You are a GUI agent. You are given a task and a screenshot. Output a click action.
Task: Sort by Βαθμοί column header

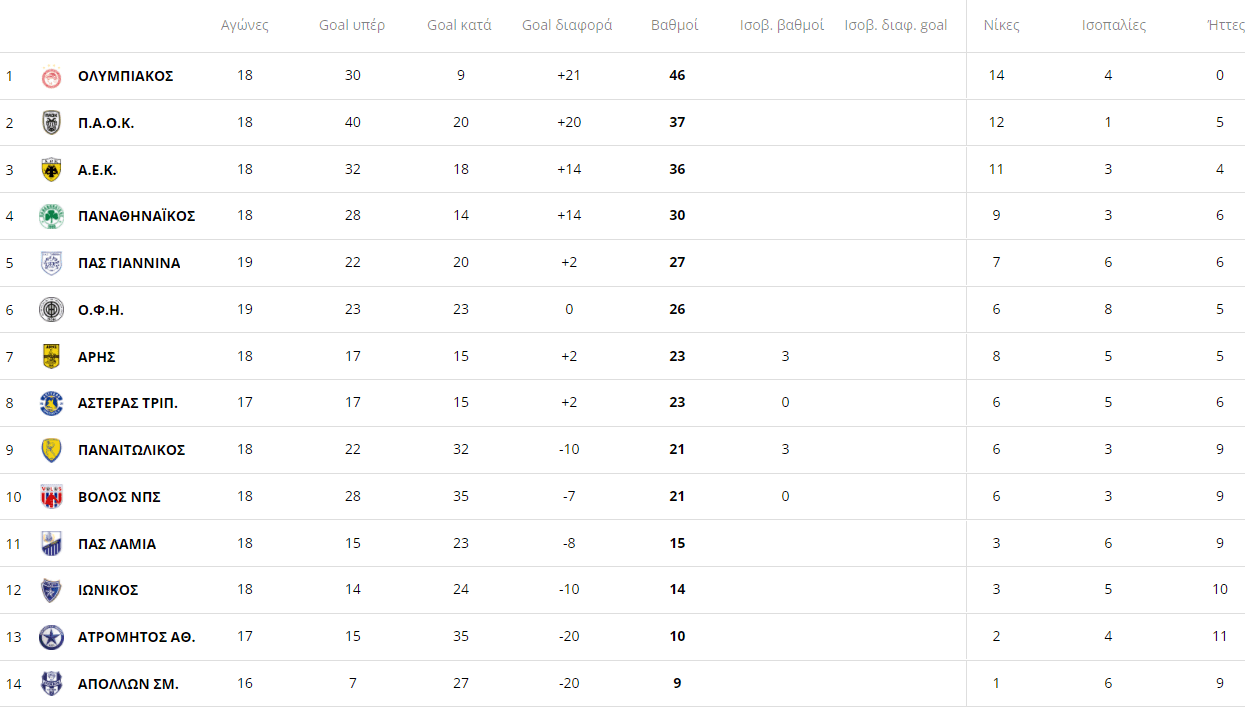675,25
